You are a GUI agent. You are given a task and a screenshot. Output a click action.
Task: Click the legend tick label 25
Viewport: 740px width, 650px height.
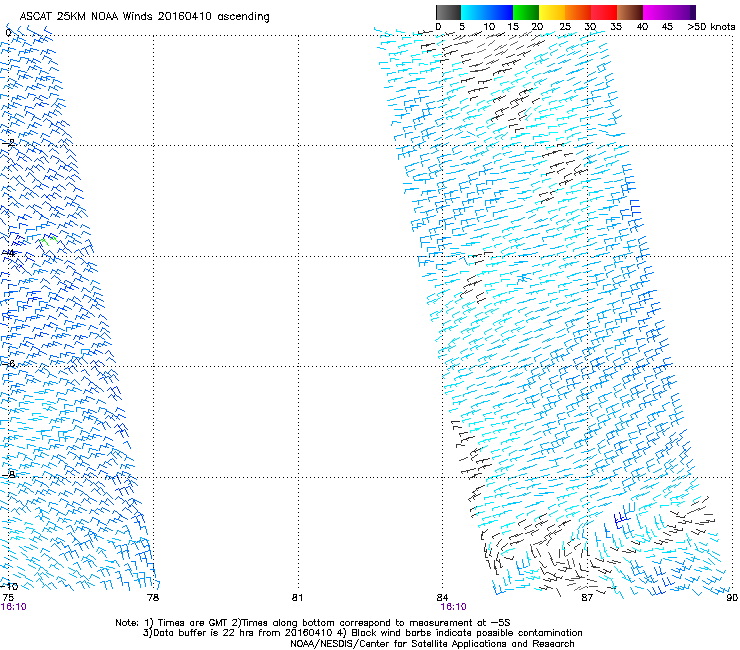565,27
